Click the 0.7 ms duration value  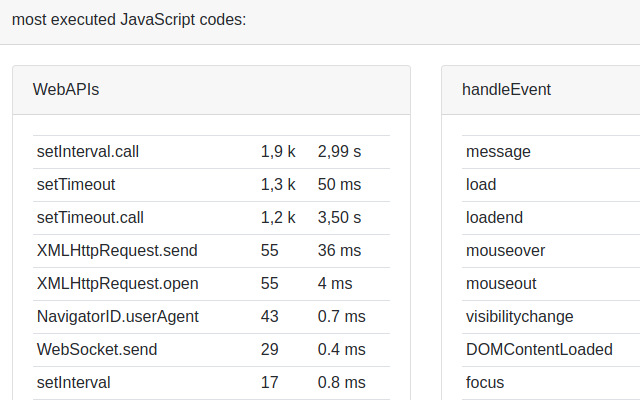[x=342, y=317]
